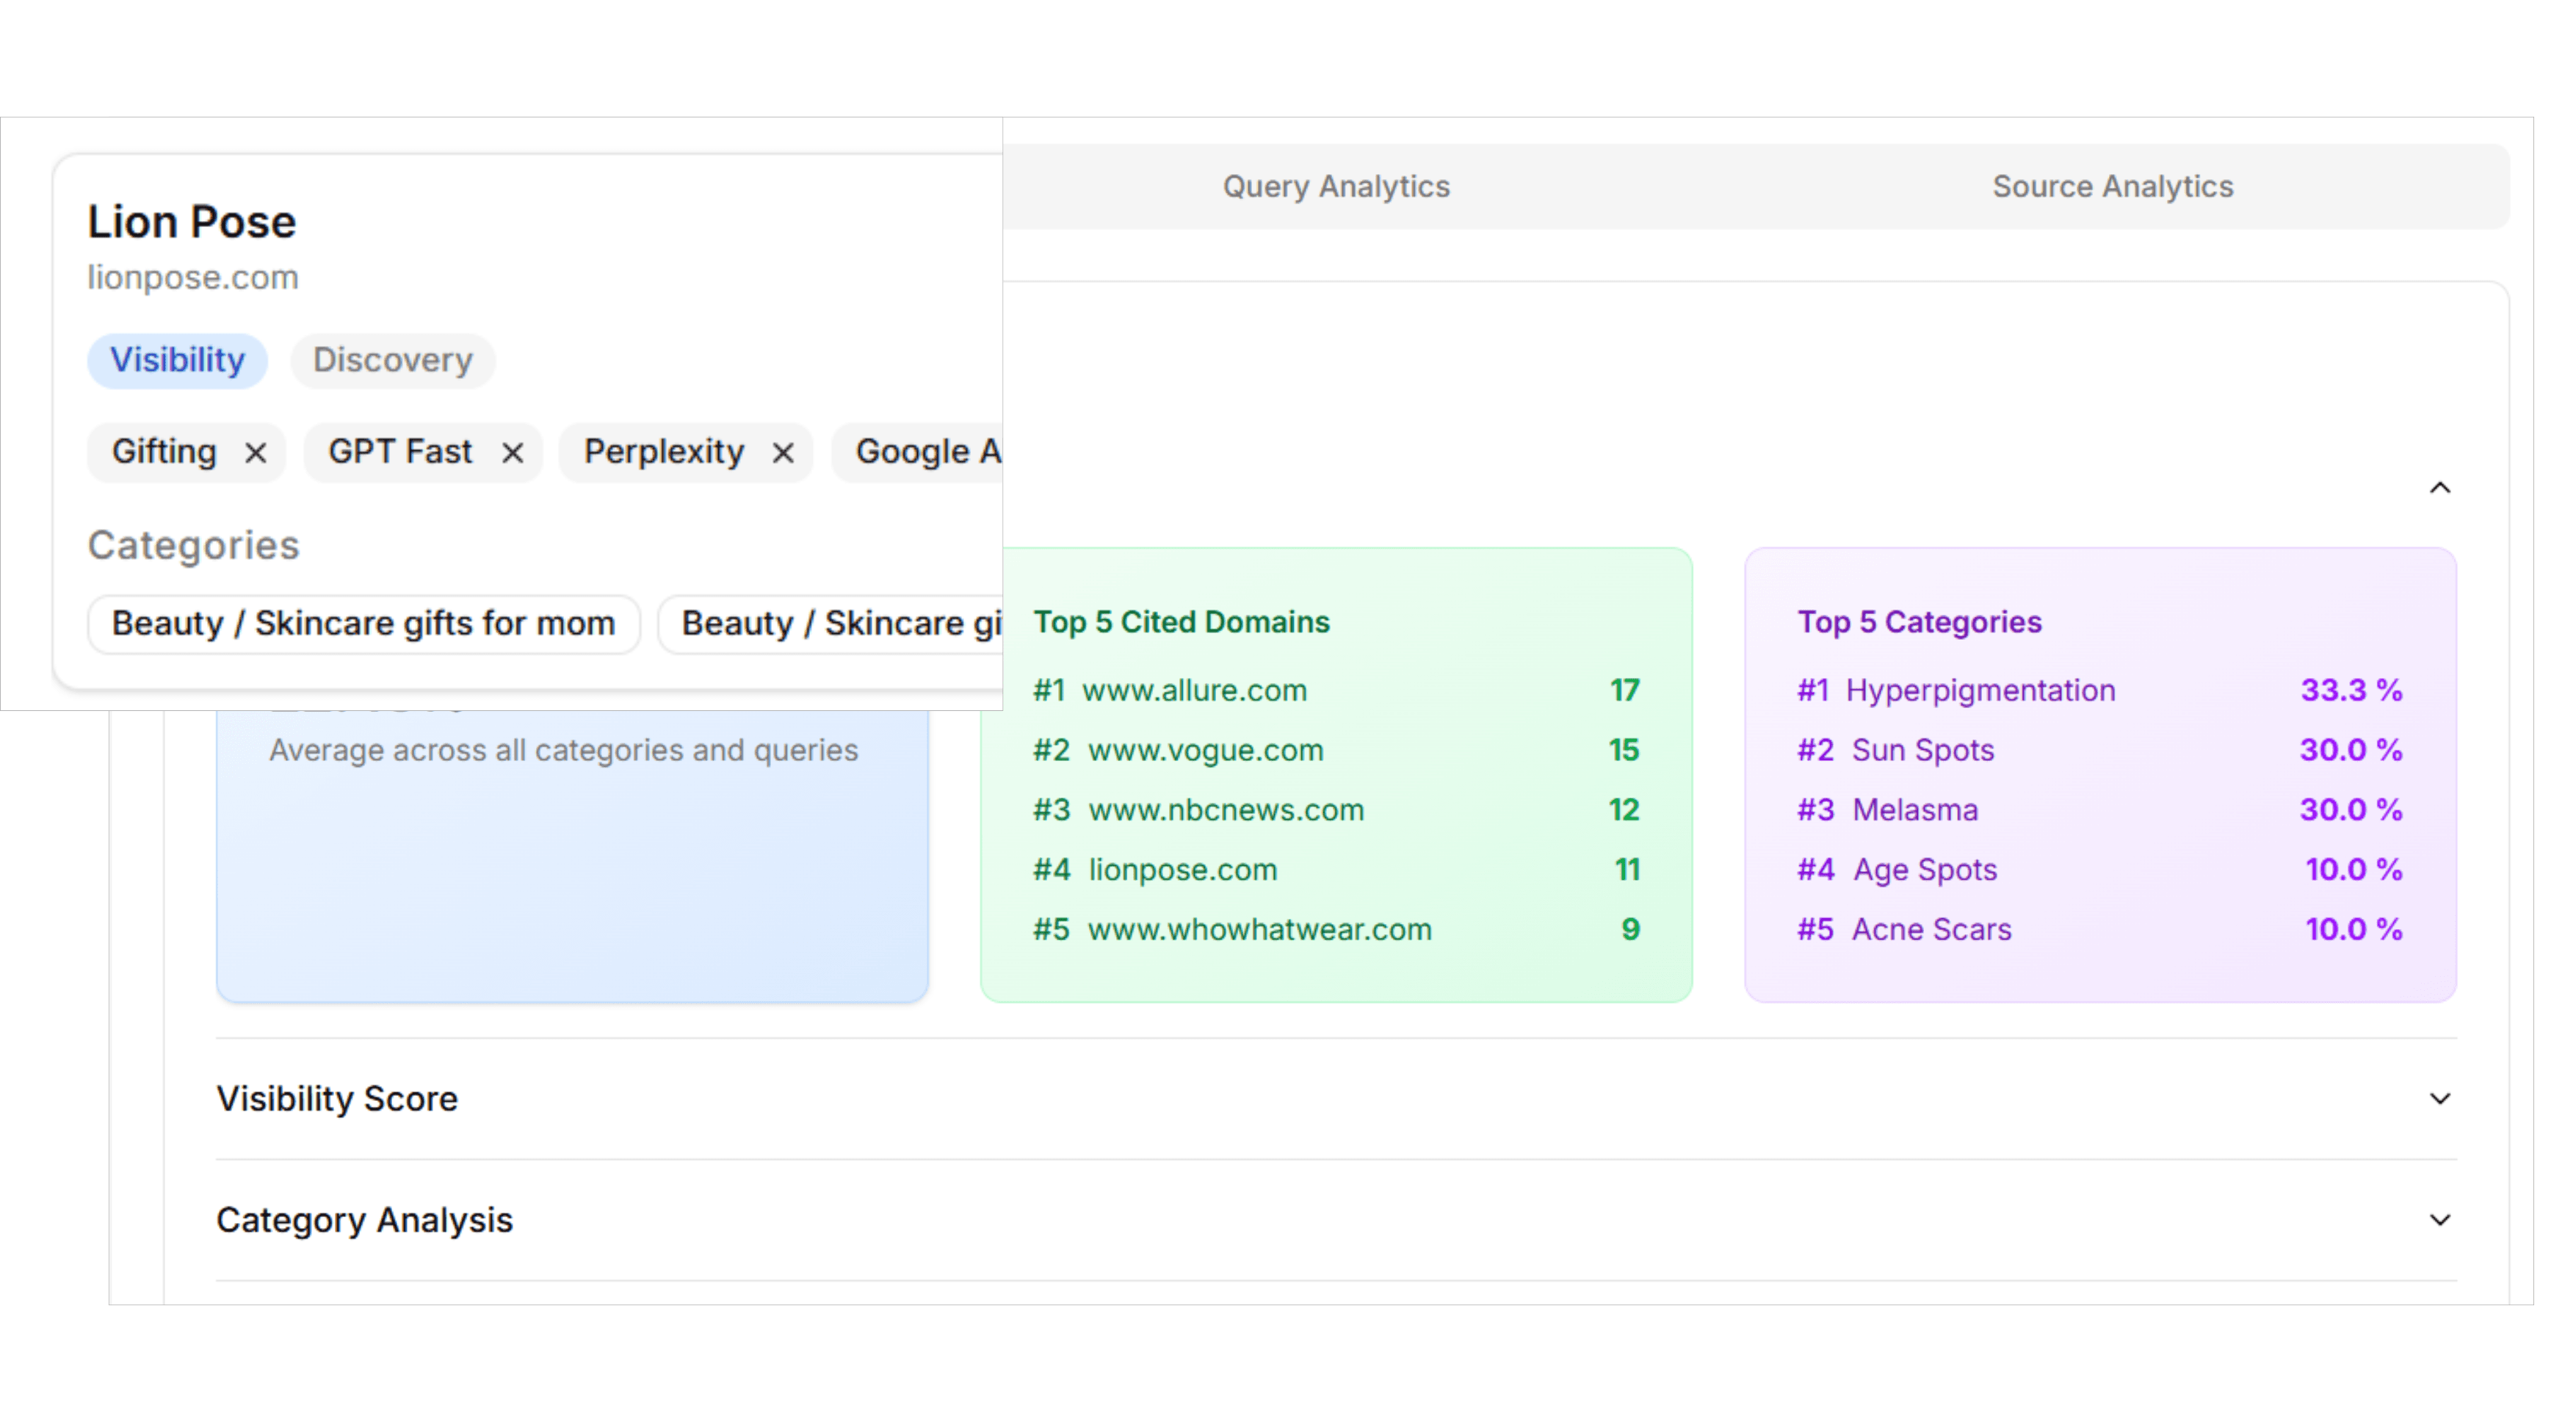2576x1422 pixels.
Task: Remove the GPT Fast filter chip
Action: 512,453
